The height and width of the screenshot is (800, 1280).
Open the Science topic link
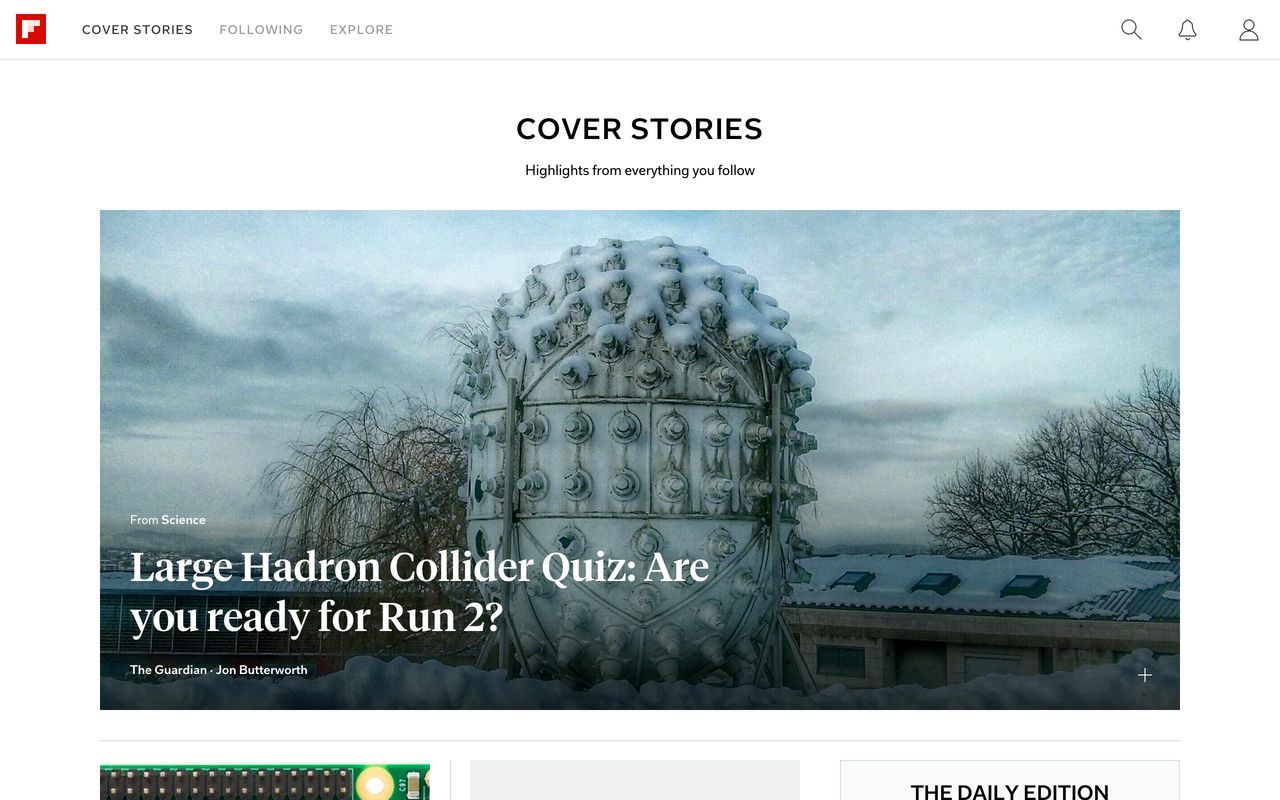click(x=184, y=520)
